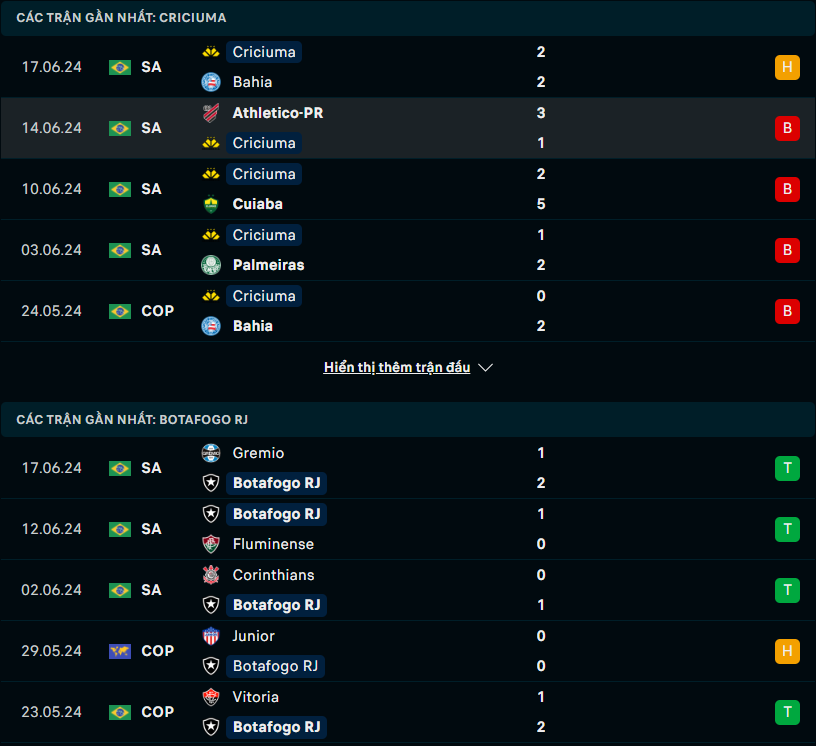This screenshot has height=746, width=816.
Task: Click Bahia crest in 24.05.24 match
Action: coord(211,326)
